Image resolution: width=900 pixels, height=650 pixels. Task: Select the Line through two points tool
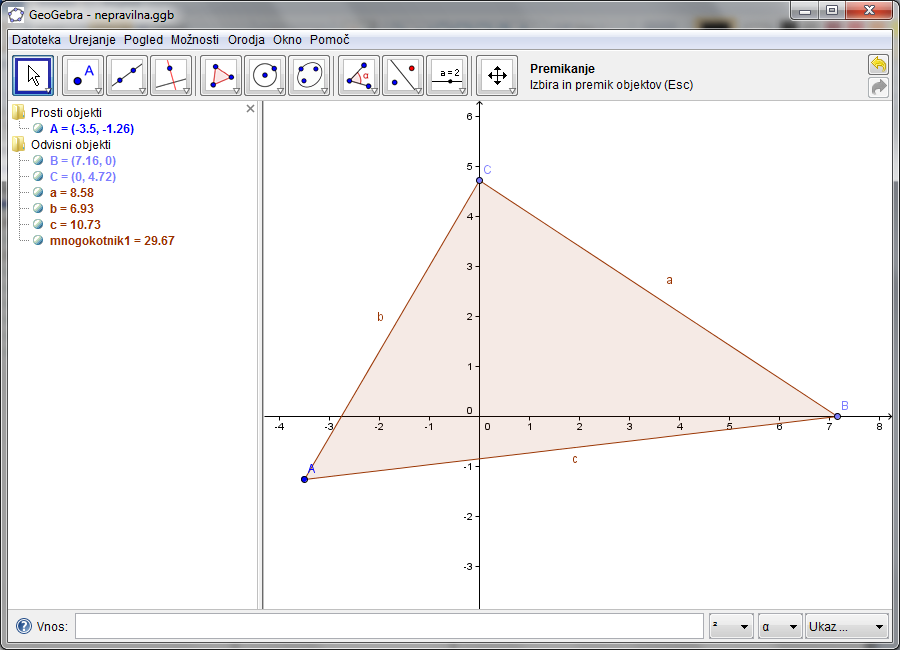(127, 76)
